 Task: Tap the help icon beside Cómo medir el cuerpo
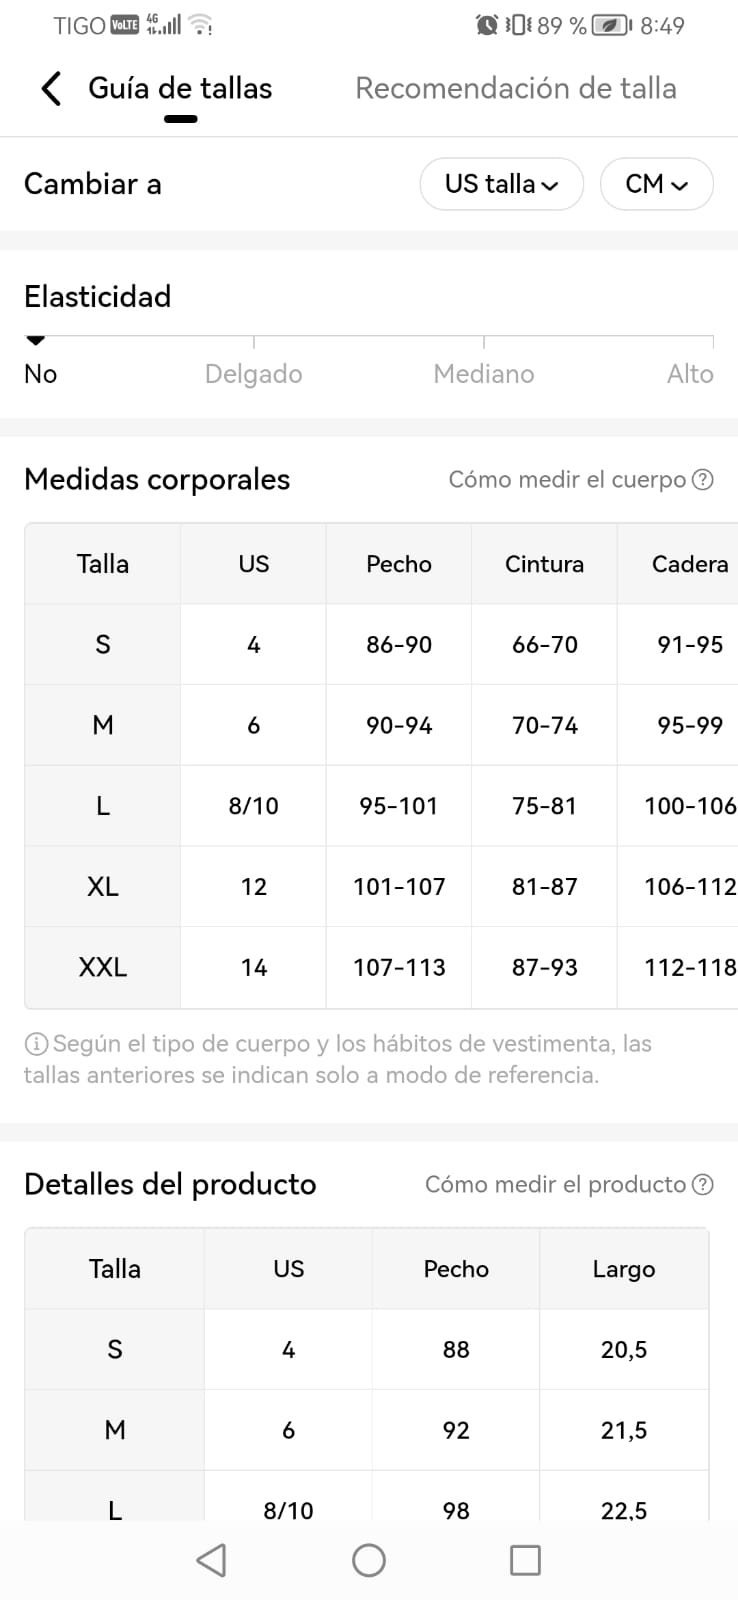pos(703,480)
